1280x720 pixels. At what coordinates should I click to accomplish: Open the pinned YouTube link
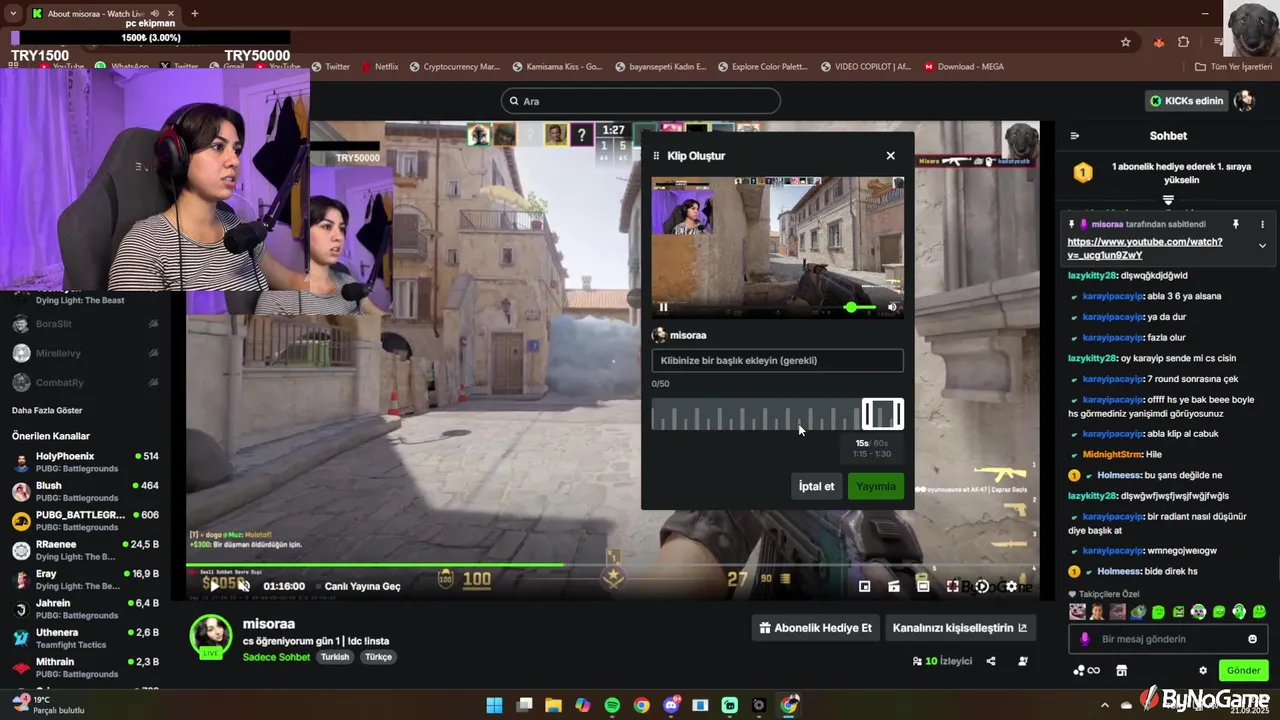(x=1145, y=249)
